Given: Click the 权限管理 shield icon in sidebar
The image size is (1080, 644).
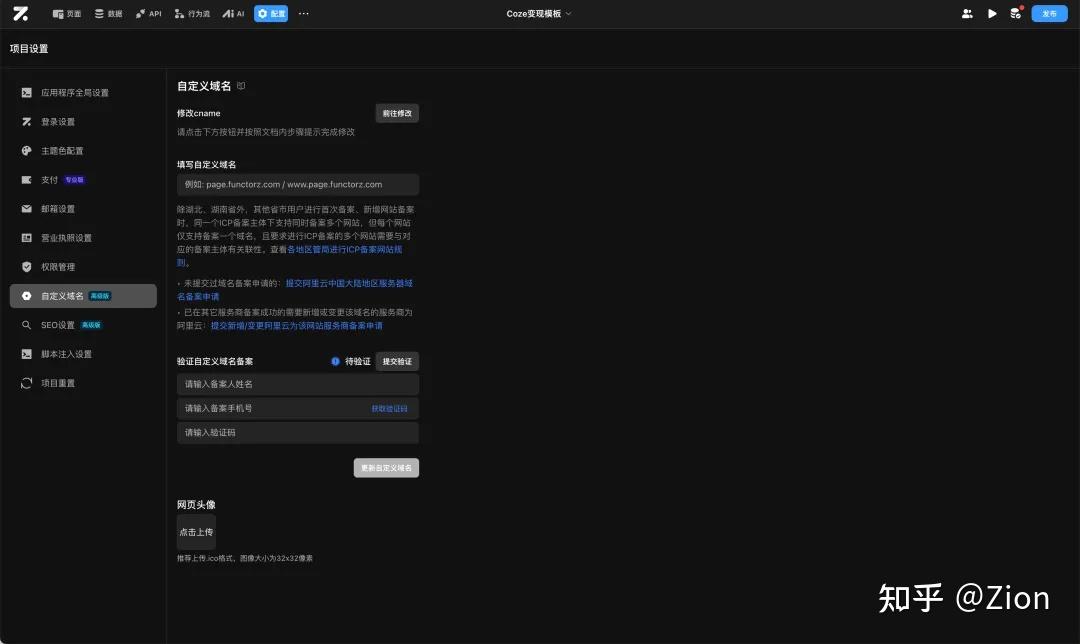Looking at the screenshot, I should pos(27,266).
